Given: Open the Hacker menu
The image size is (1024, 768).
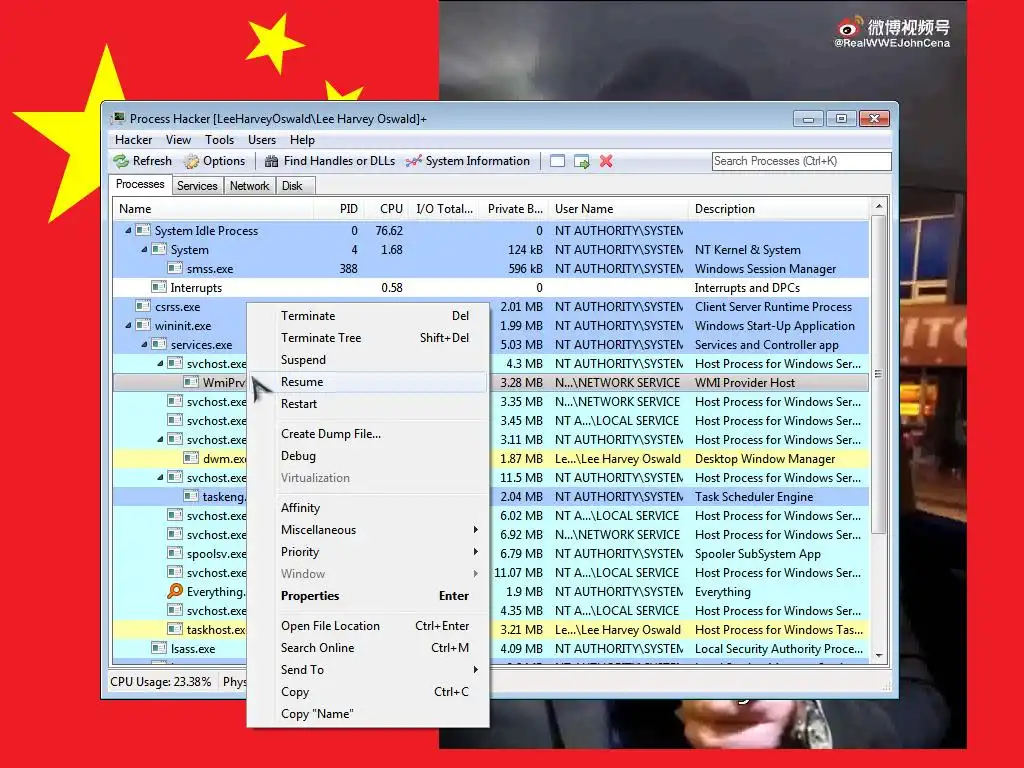Looking at the screenshot, I should (133, 140).
